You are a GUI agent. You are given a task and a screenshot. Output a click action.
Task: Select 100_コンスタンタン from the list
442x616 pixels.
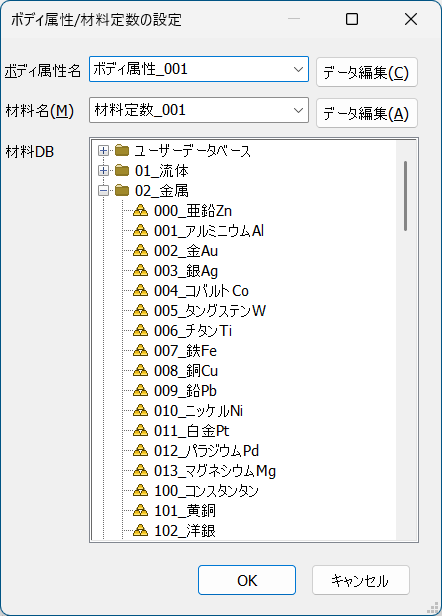(x=206, y=491)
